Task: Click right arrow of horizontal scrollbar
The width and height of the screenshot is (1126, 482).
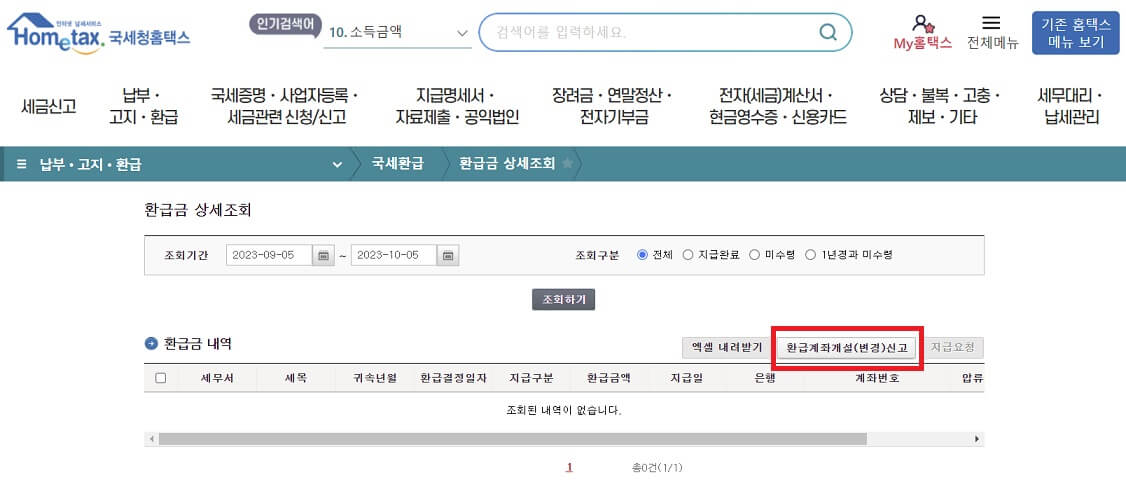Action: coord(977,439)
